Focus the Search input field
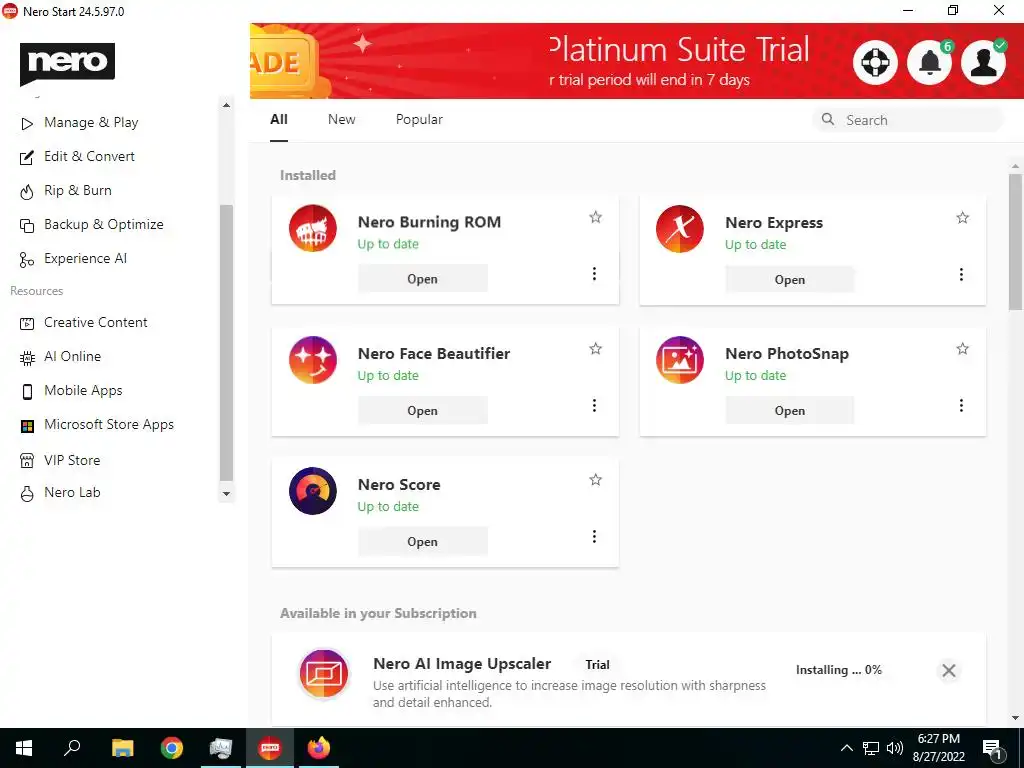Viewport: 1024px width, 768px height. coord(908,120)
